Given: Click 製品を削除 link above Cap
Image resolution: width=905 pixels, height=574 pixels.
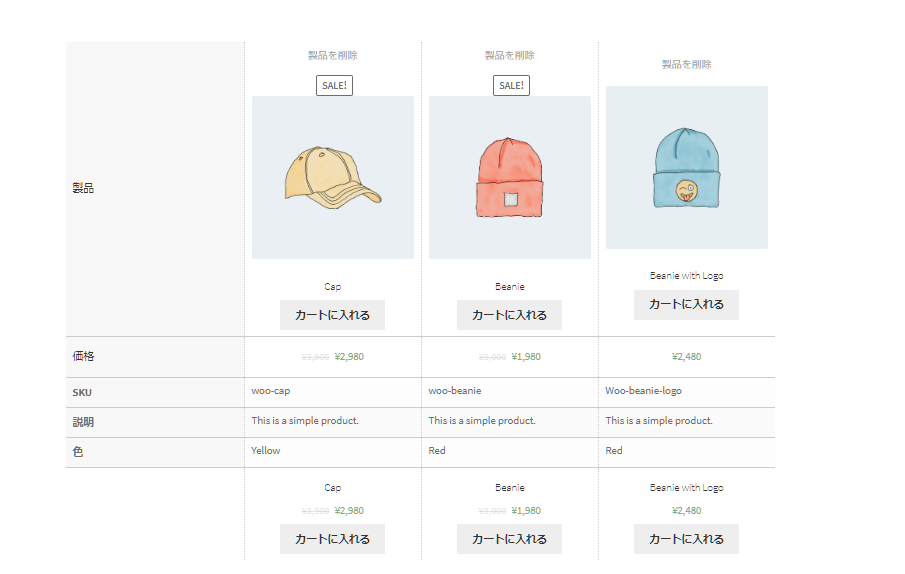Looking at the screenshot, I should coord(332,55).
